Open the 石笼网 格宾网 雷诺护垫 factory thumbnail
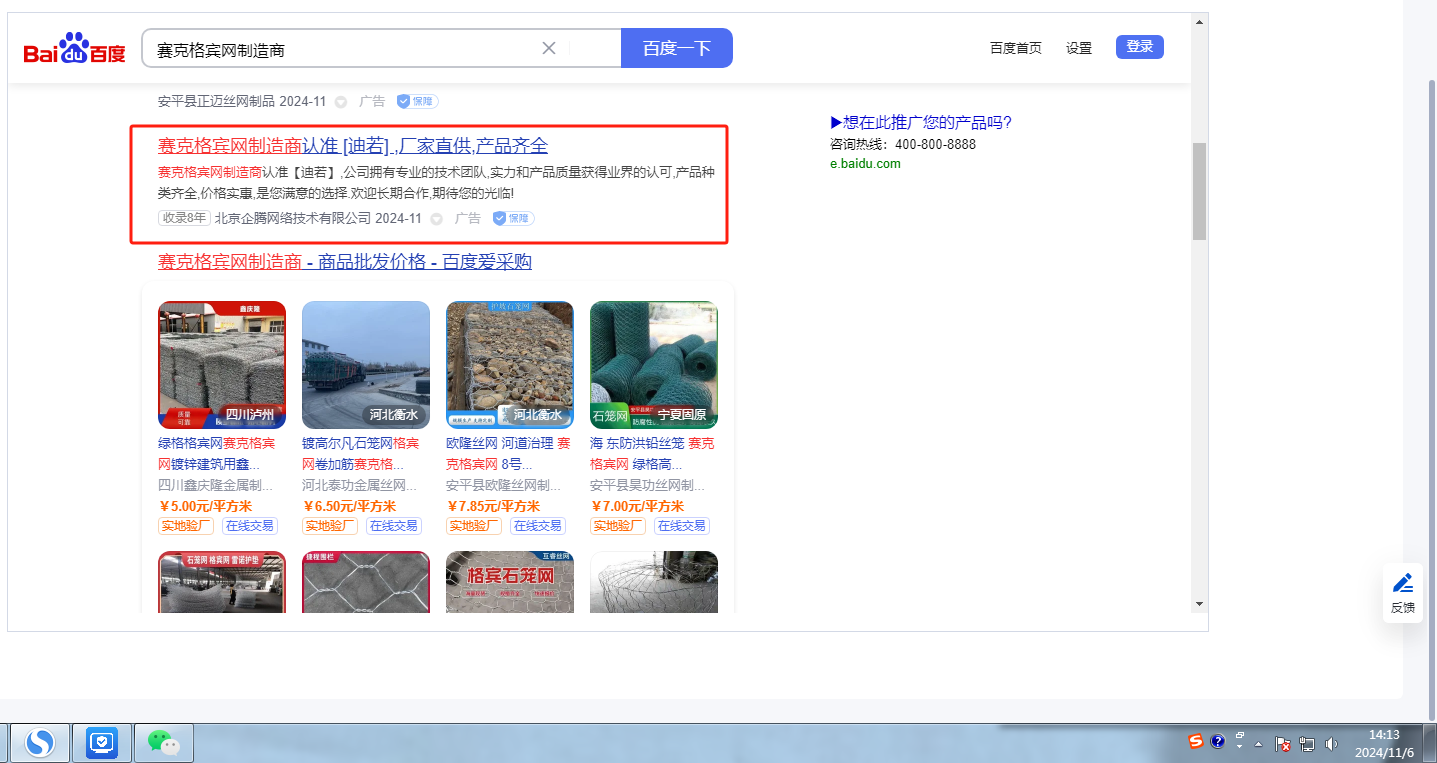 click(x=222, y=582)
